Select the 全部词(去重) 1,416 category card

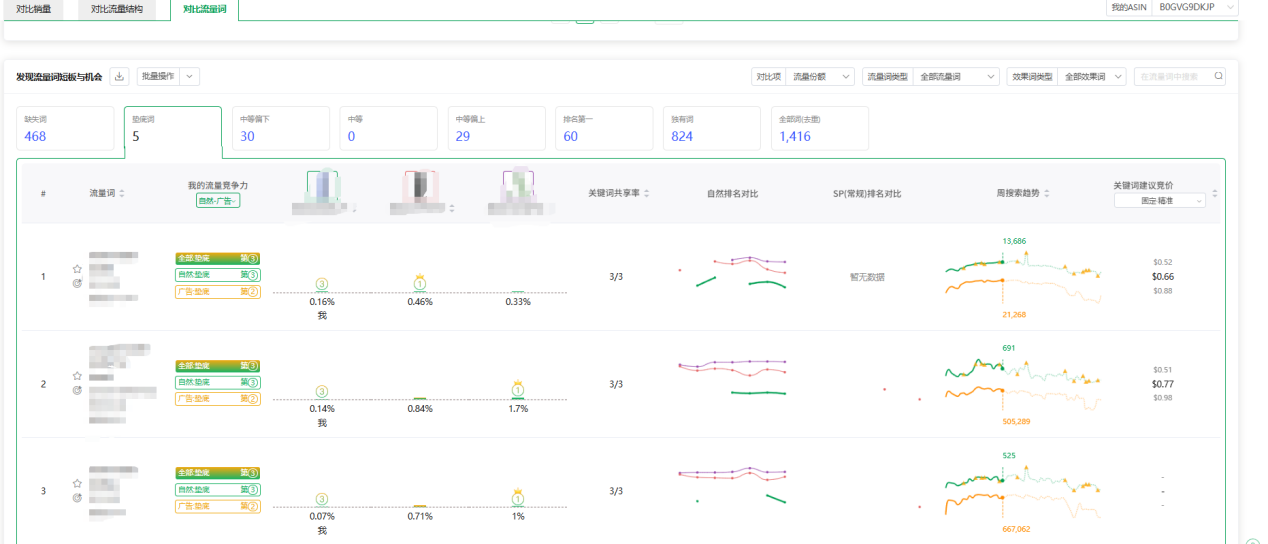click(820, 128)
